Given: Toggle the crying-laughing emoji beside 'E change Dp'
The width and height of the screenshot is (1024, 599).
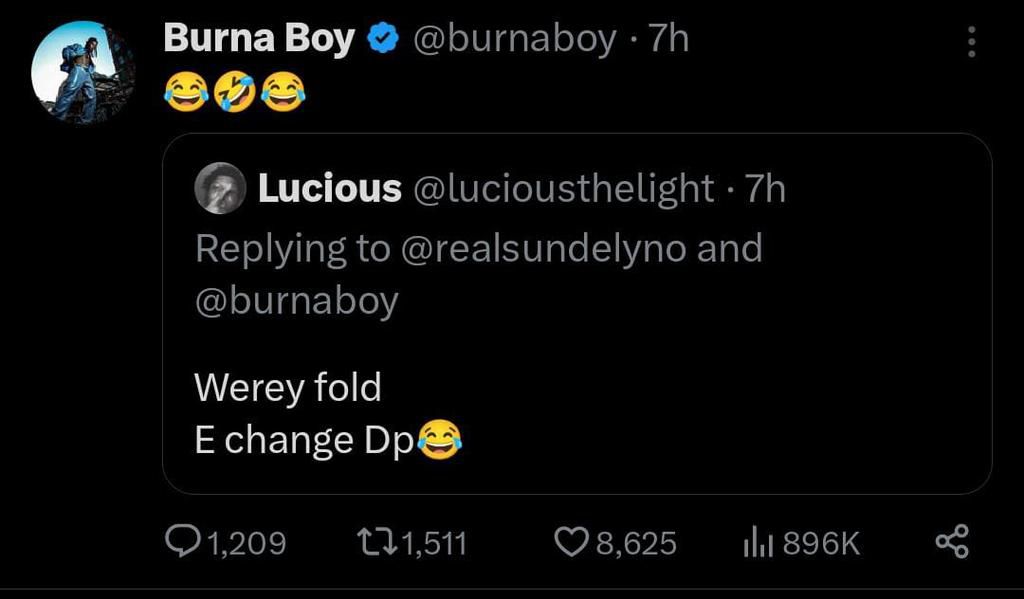Looking at the screenshot, I should click(442, 437).
